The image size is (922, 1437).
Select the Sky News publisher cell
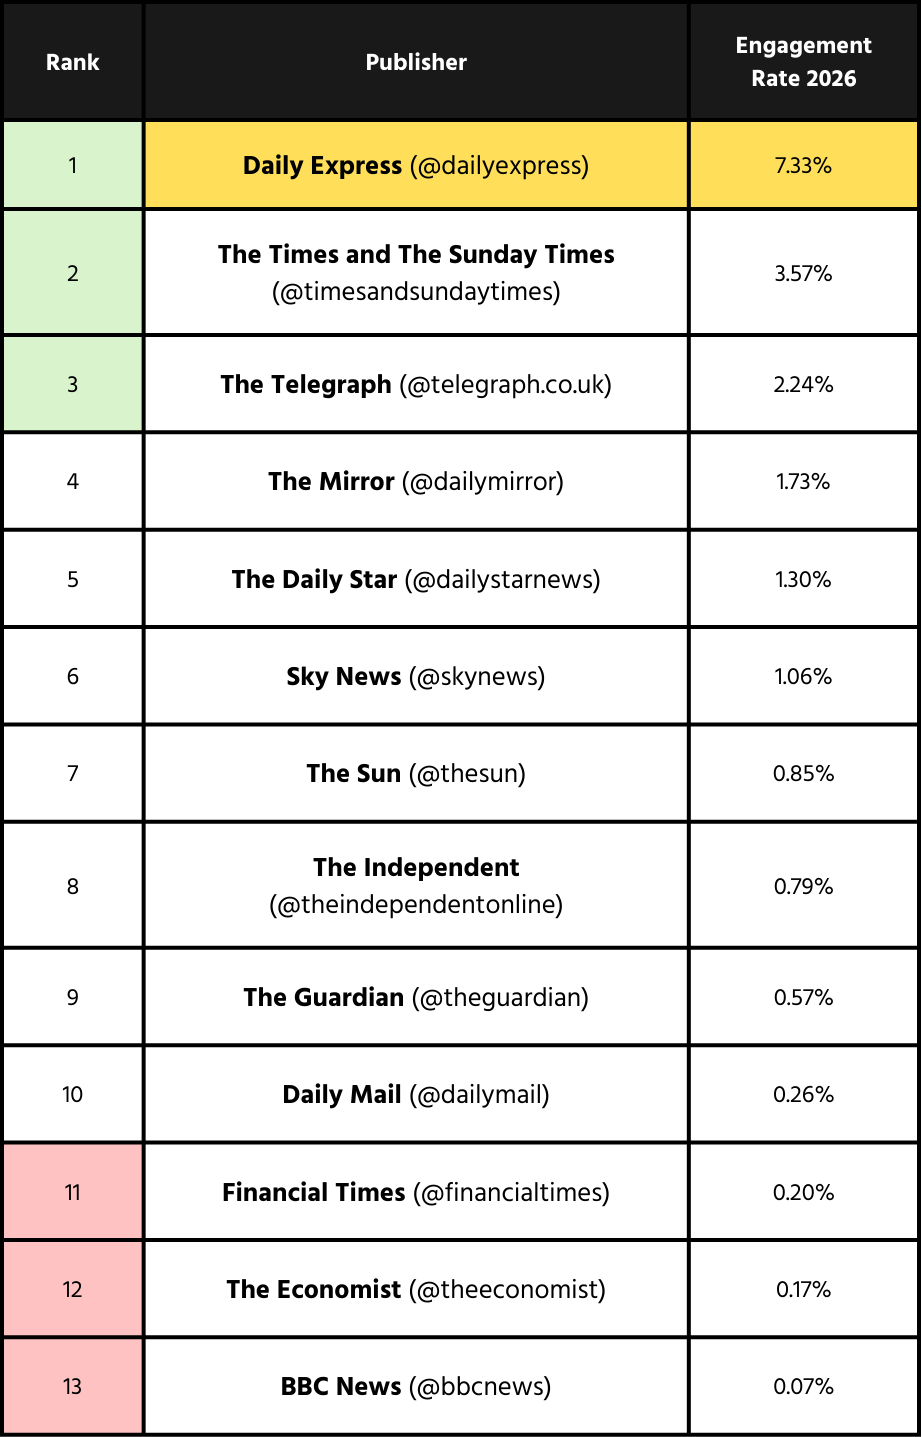[x=416, y=677]
